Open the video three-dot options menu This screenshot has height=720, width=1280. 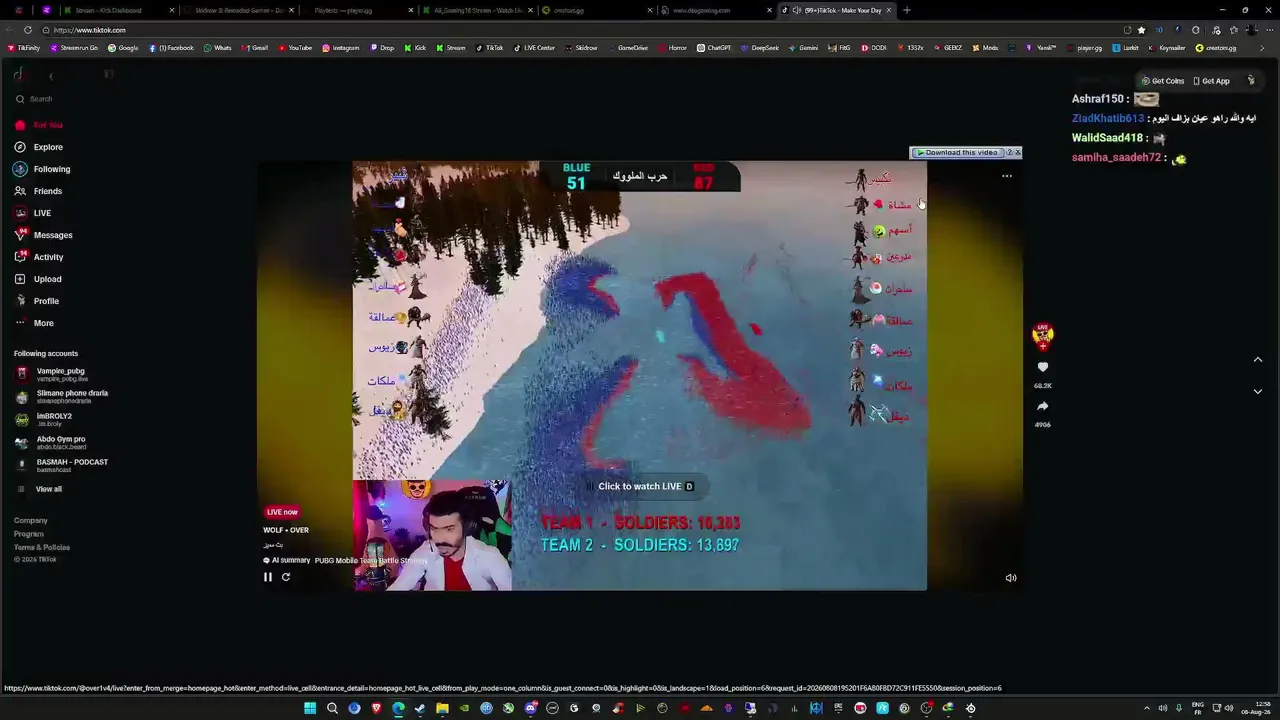(1007, 176)
